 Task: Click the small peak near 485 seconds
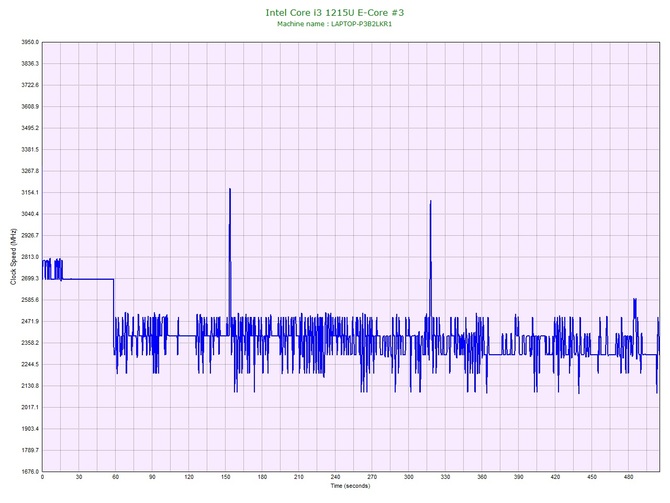[x=635, y=300]
